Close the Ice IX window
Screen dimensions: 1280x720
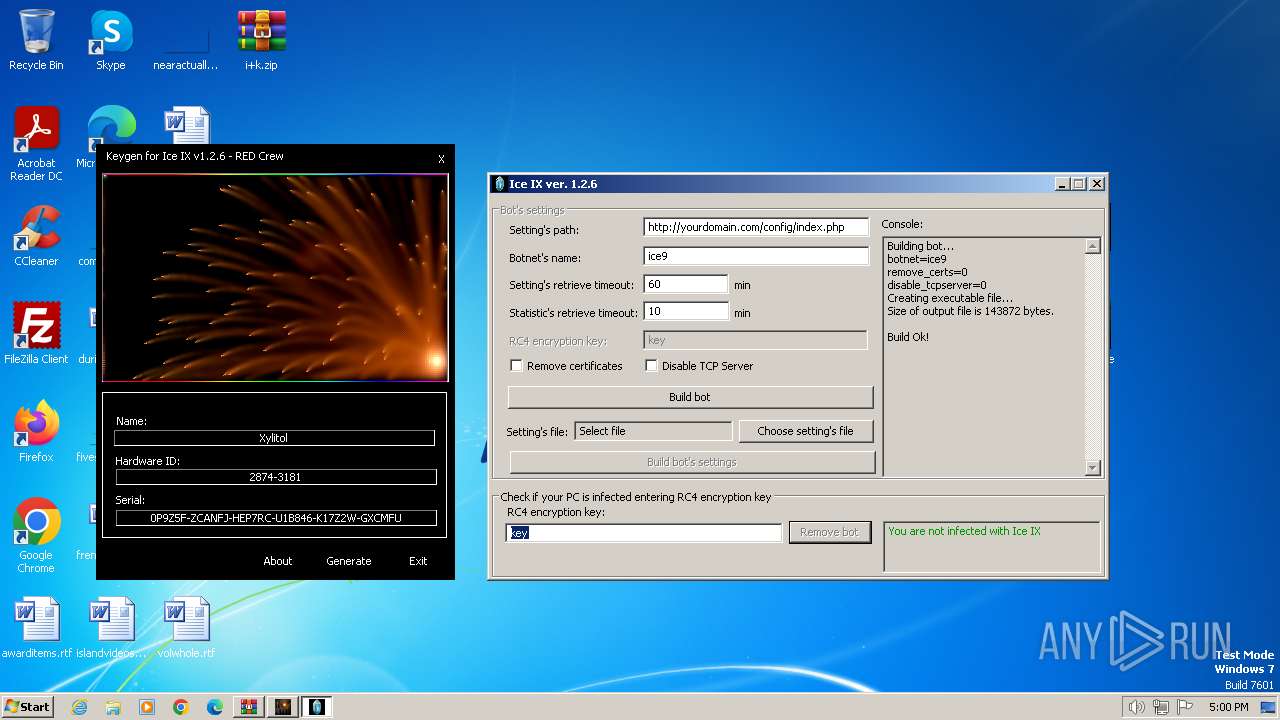coord(1097,184)
